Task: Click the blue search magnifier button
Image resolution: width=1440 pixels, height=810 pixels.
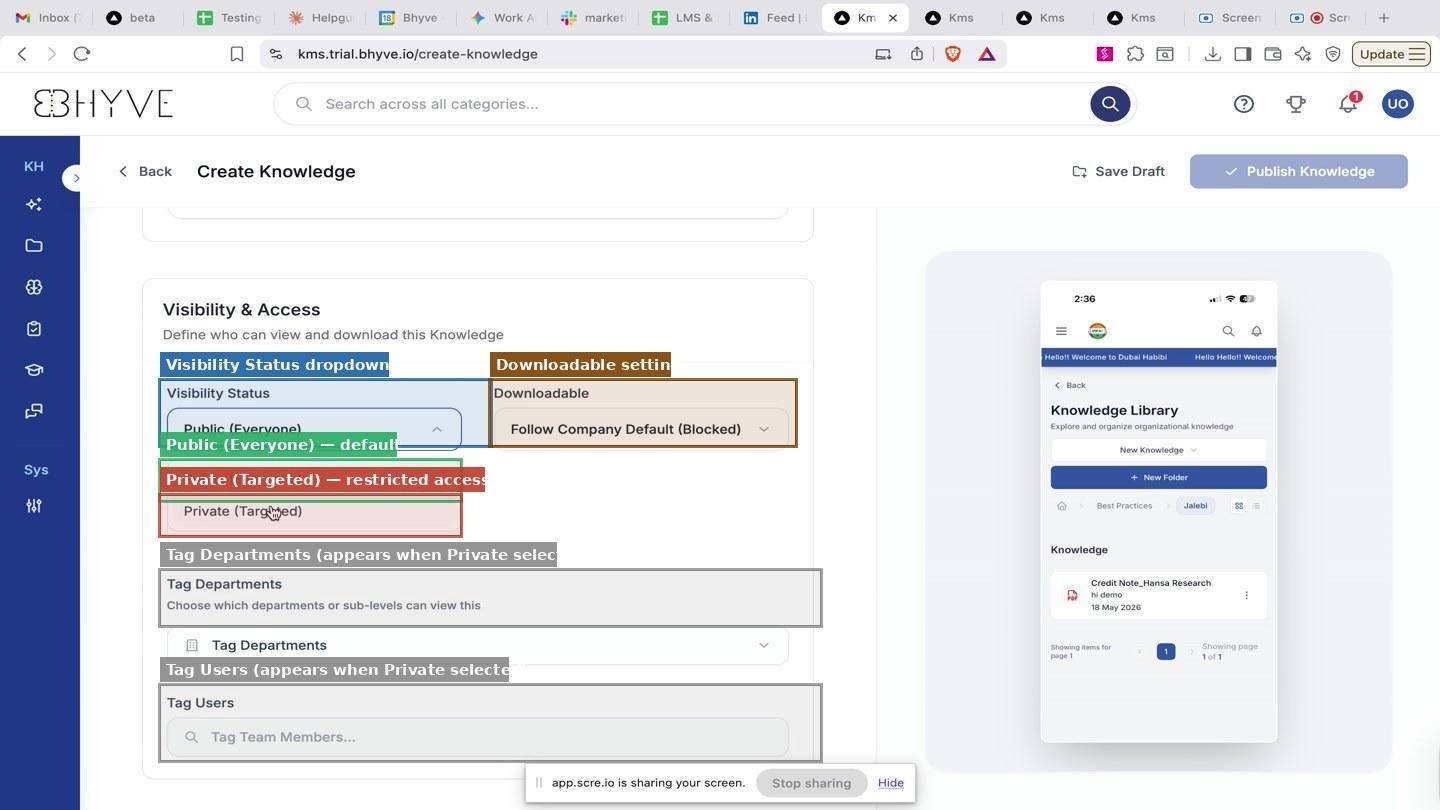Action: pos(1110,104)
